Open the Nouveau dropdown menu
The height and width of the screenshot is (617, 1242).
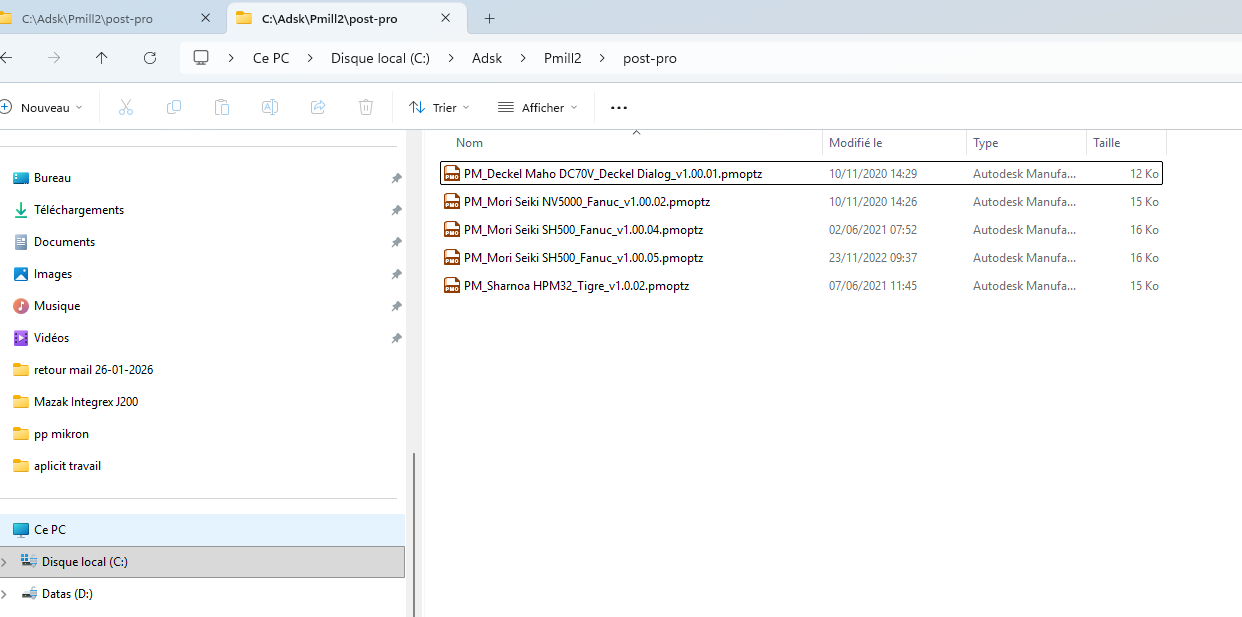[x=42, y=107]
